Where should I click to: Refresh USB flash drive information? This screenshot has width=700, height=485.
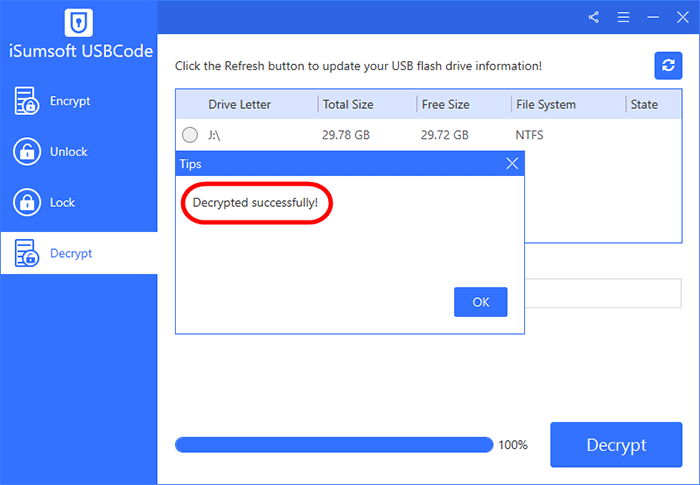pos(668,66)
